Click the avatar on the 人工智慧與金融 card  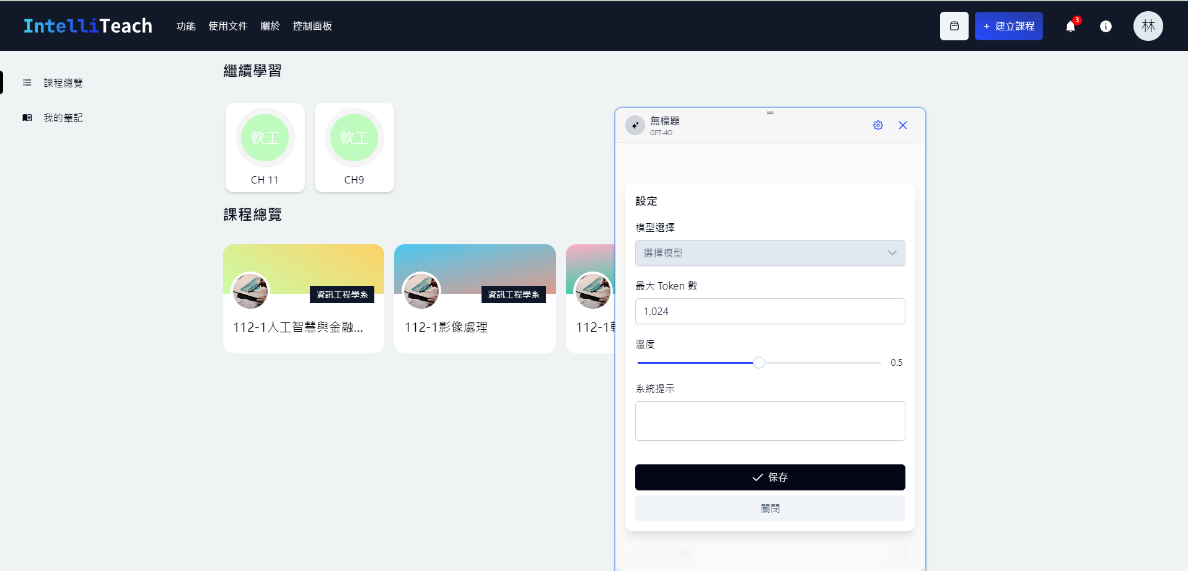(250, 291)
